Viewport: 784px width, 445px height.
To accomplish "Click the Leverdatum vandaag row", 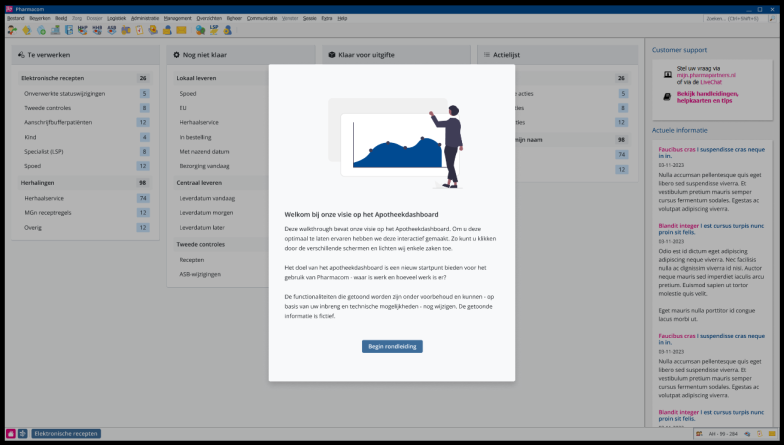I will click(220, 198).
